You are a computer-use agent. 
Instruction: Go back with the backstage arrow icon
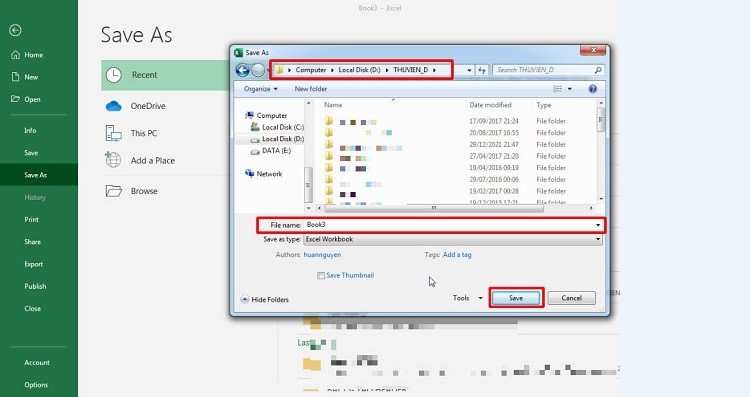pos(15,30)
